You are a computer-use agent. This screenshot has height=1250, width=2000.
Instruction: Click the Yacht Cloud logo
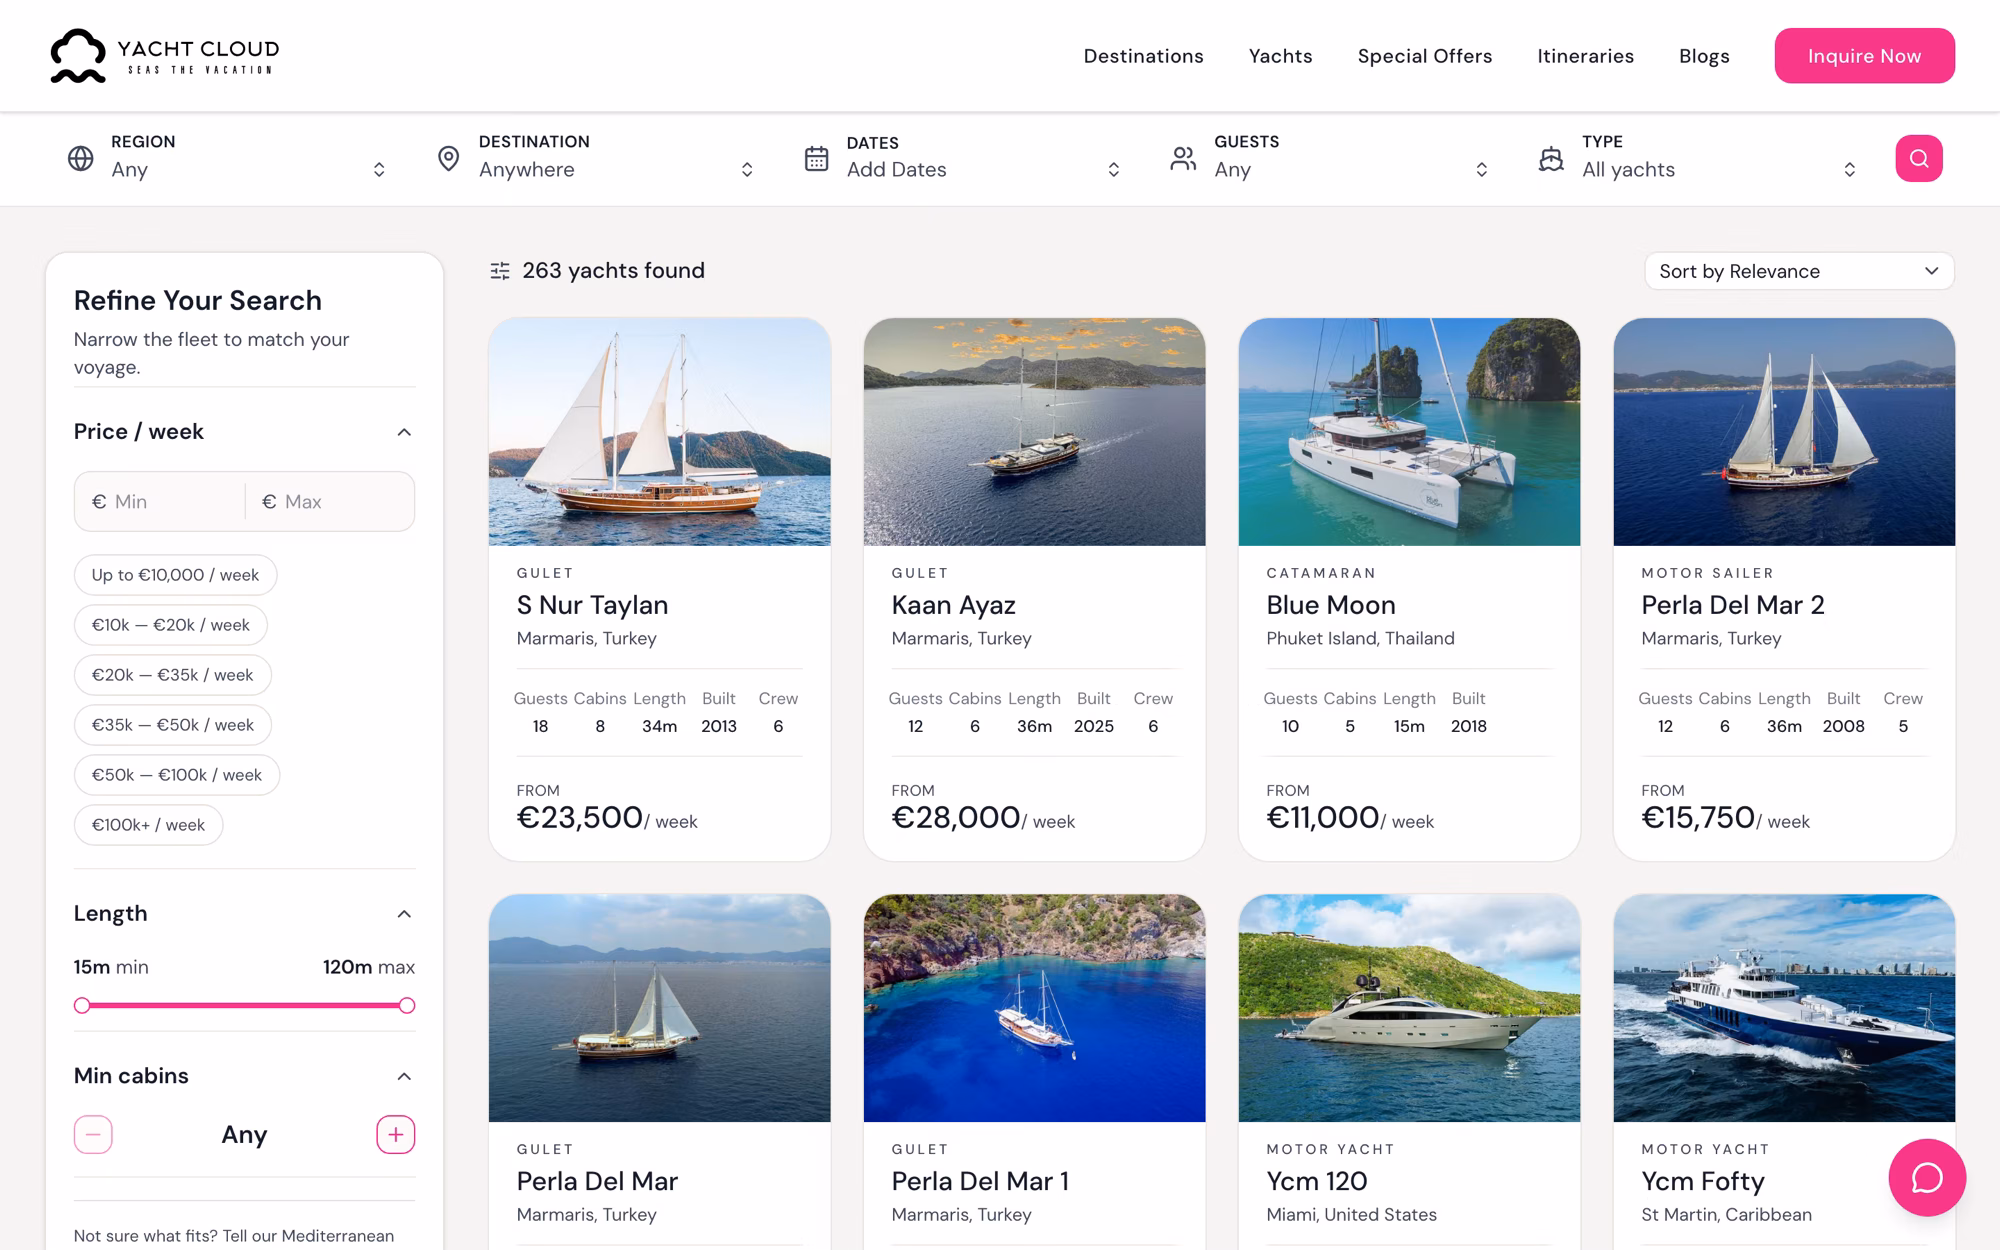click(x=165, y=56)
